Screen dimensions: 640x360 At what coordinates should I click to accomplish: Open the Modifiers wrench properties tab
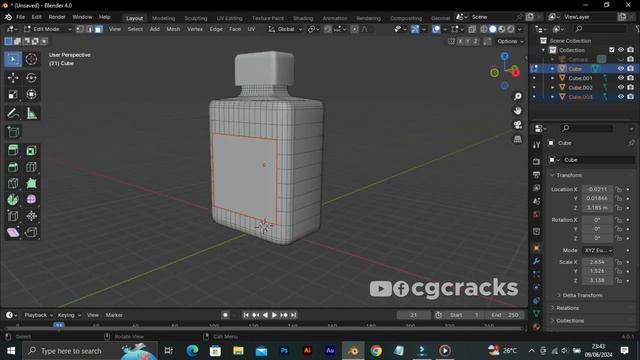[536, 261]
